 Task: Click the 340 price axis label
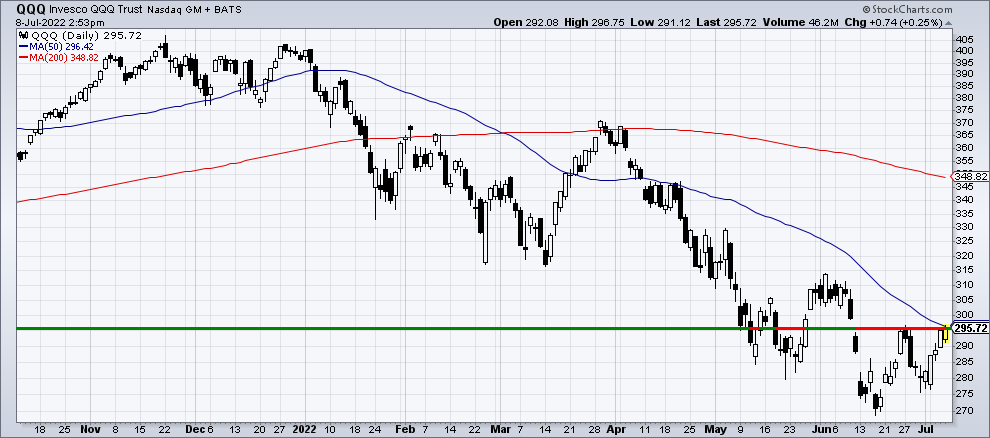(962, 200)
